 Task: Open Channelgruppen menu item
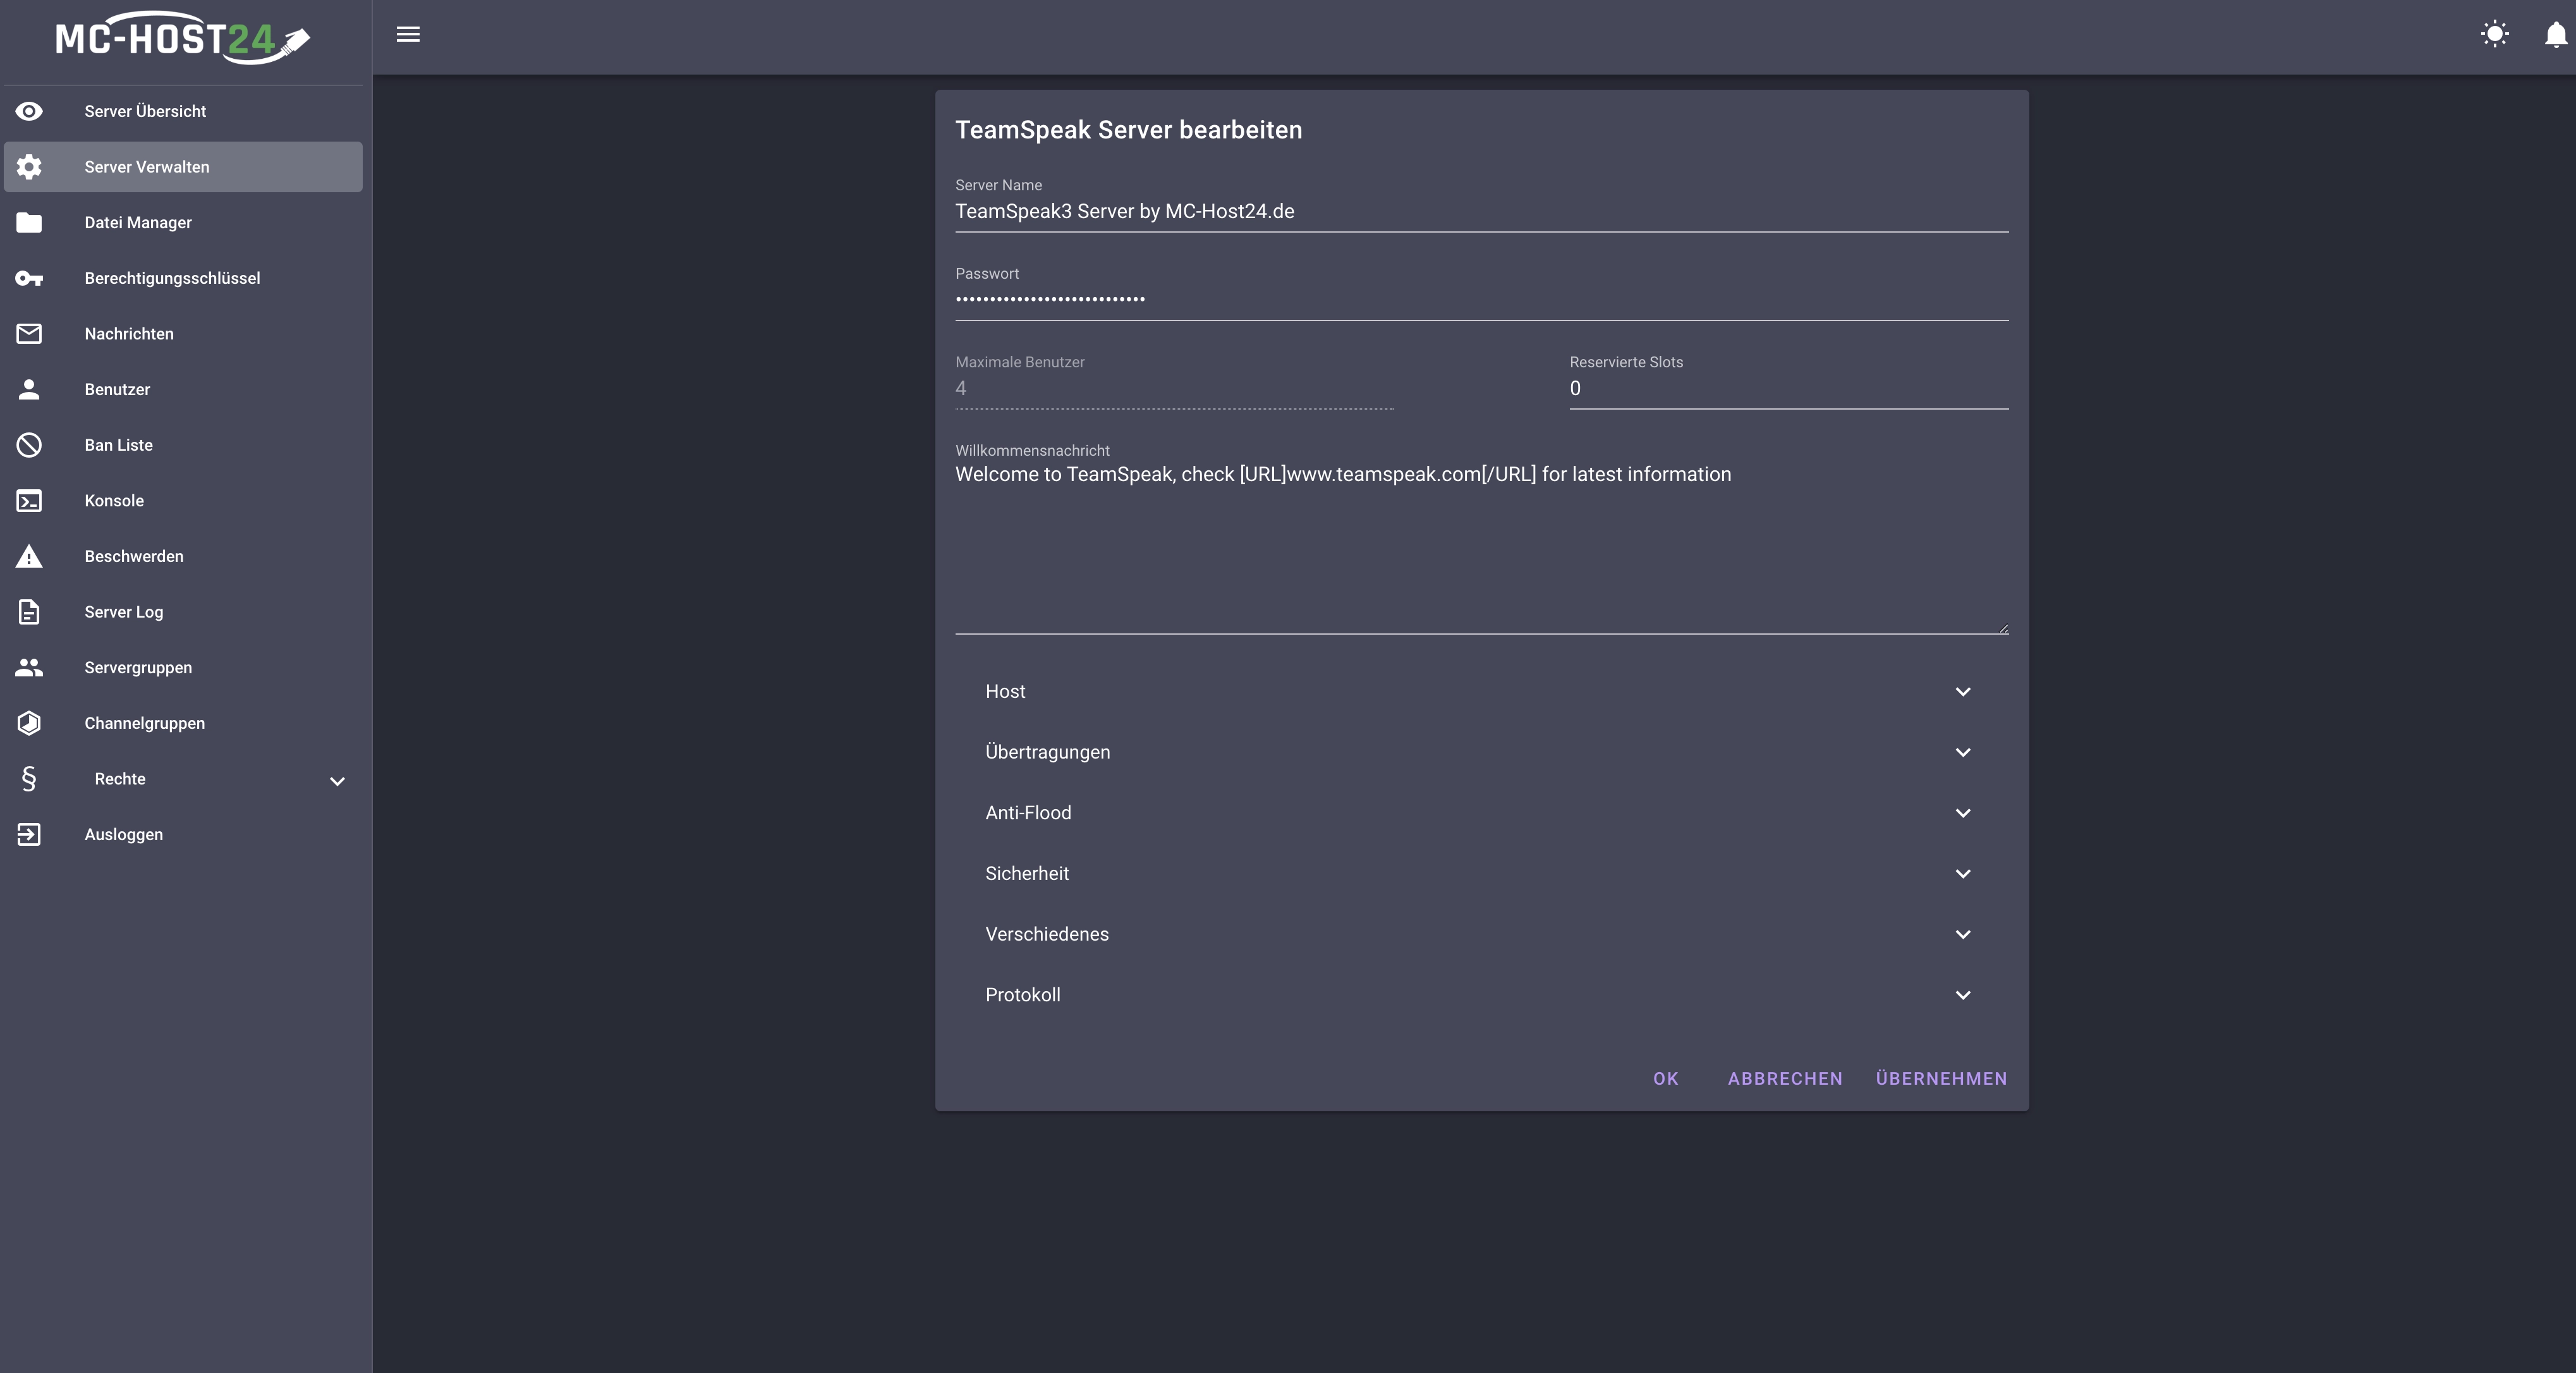click(x=183, y=723)
